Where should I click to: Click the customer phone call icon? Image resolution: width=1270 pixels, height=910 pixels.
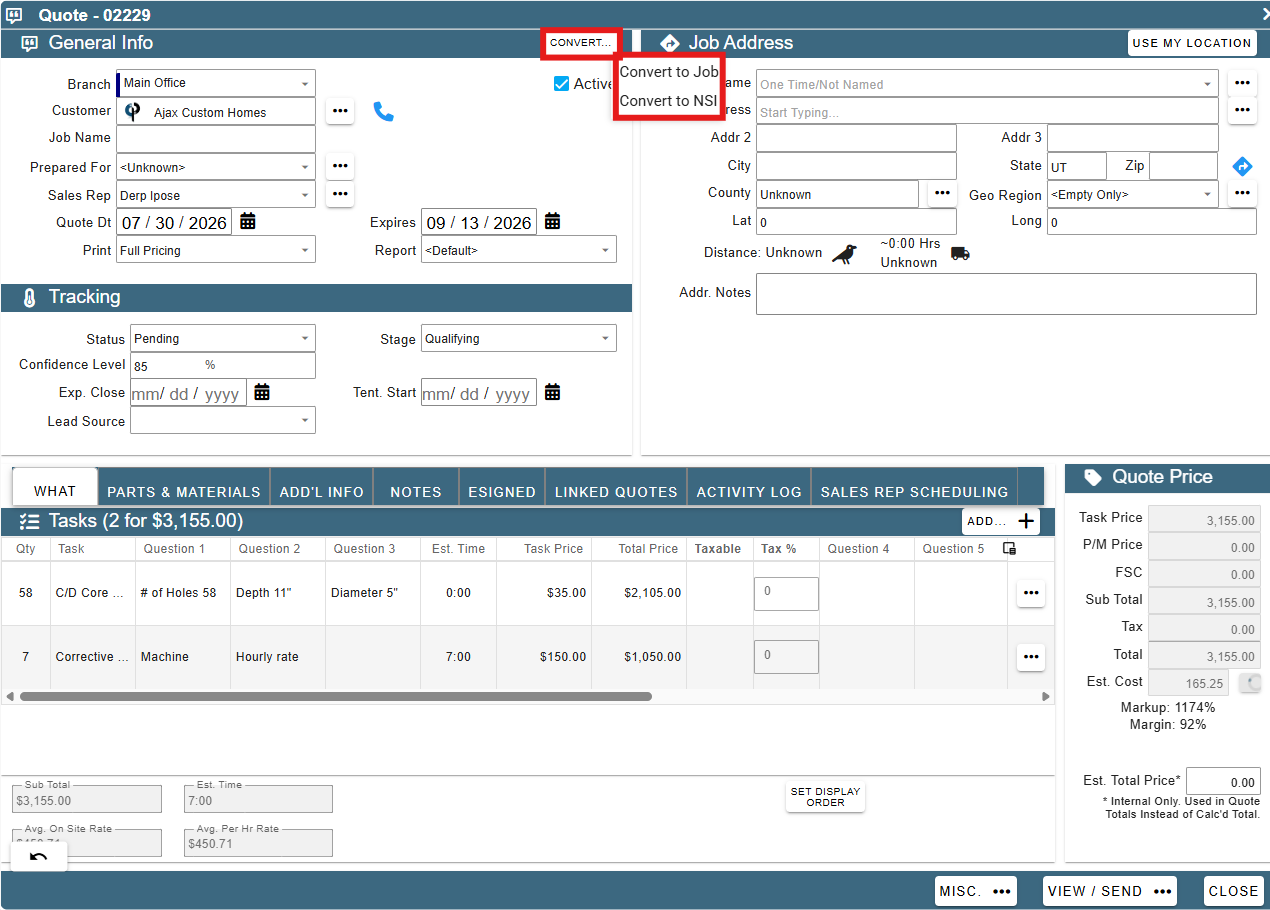(384, 111)
